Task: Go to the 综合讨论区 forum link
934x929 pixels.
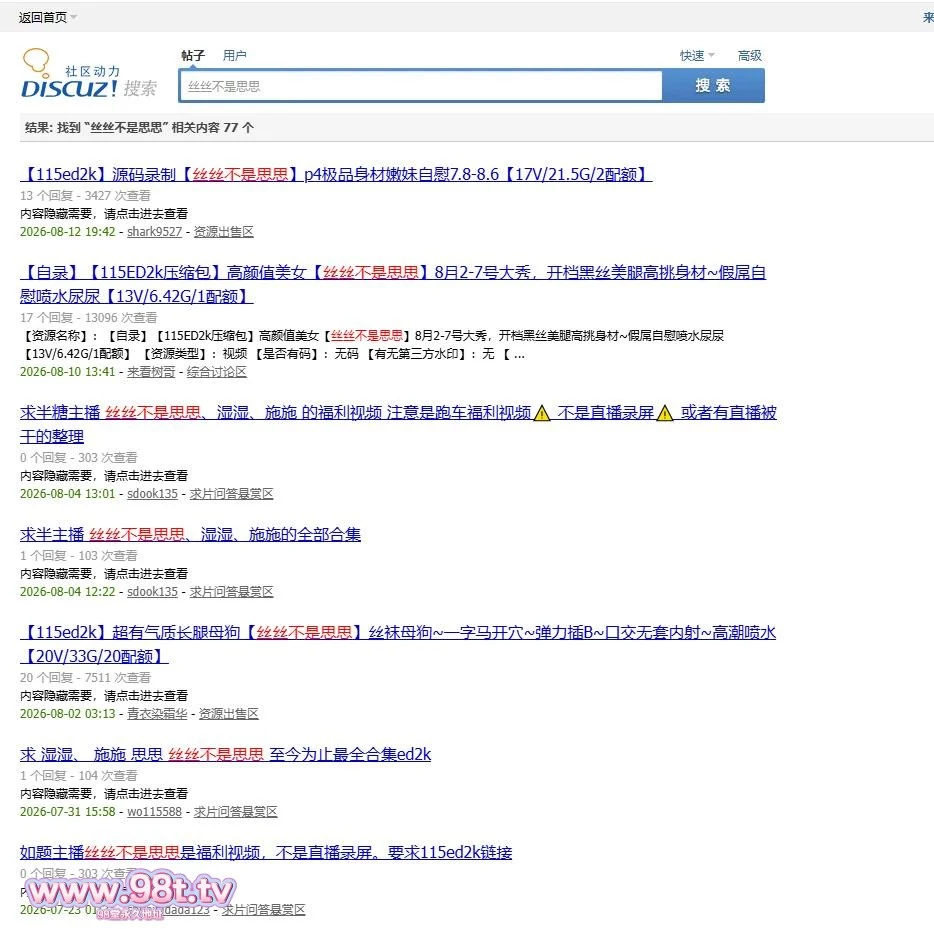Action: (216, 372)
